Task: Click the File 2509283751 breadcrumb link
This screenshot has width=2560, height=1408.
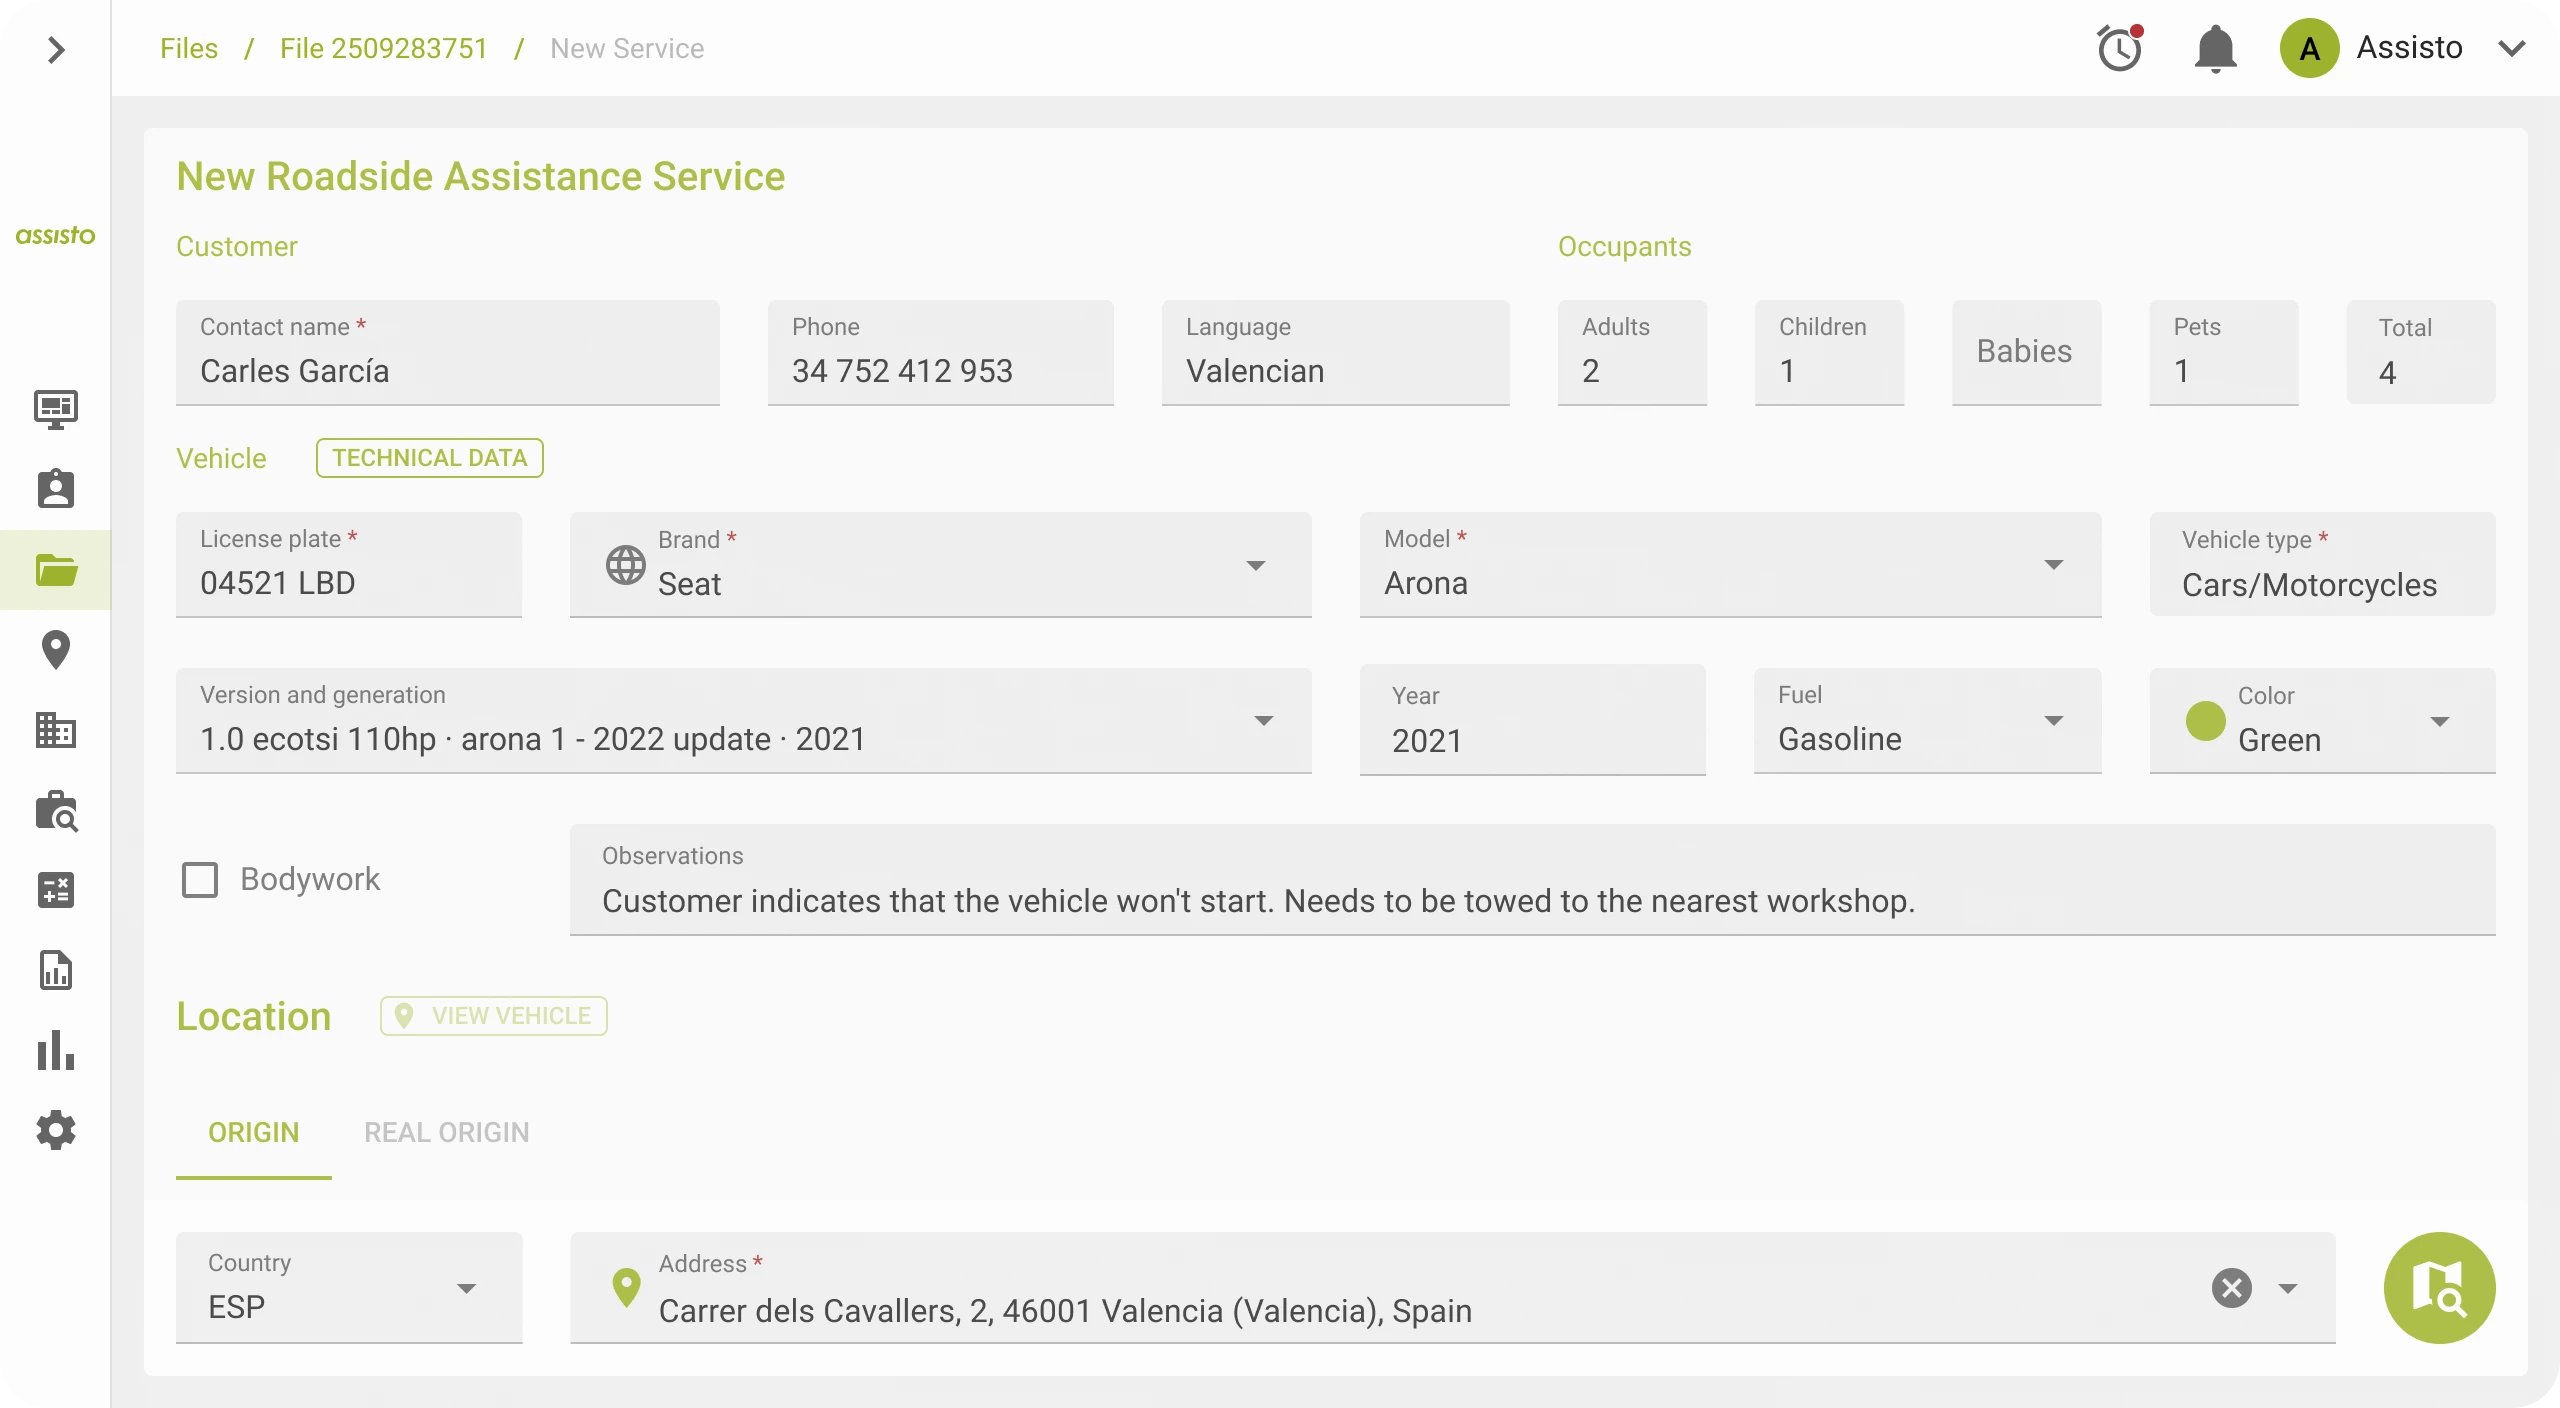Action: coord(383,48)
